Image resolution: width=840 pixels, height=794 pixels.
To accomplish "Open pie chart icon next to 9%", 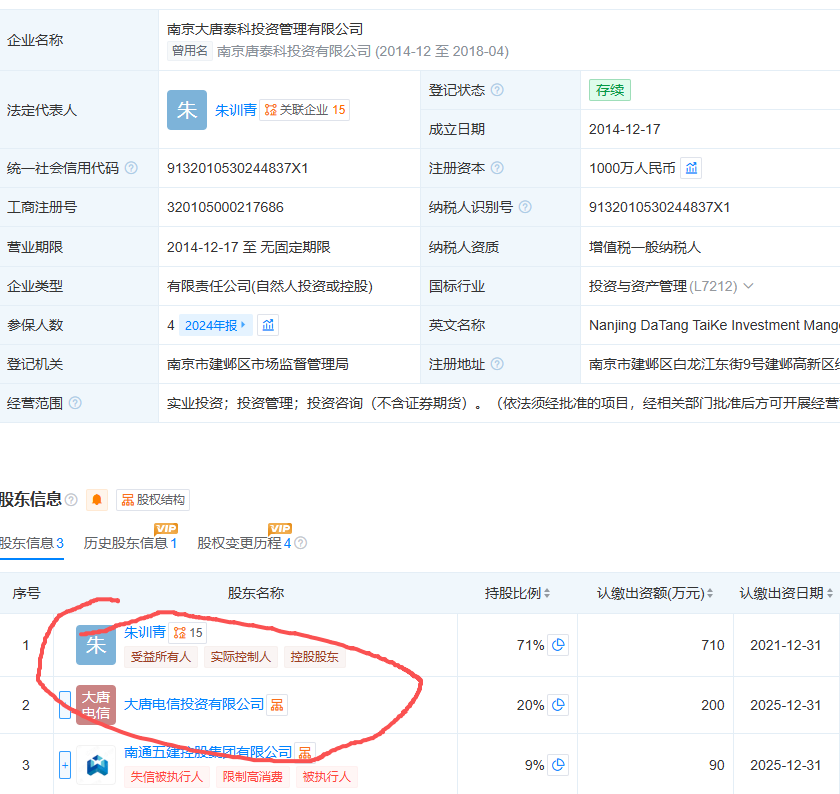I will (x=558, y=765).
